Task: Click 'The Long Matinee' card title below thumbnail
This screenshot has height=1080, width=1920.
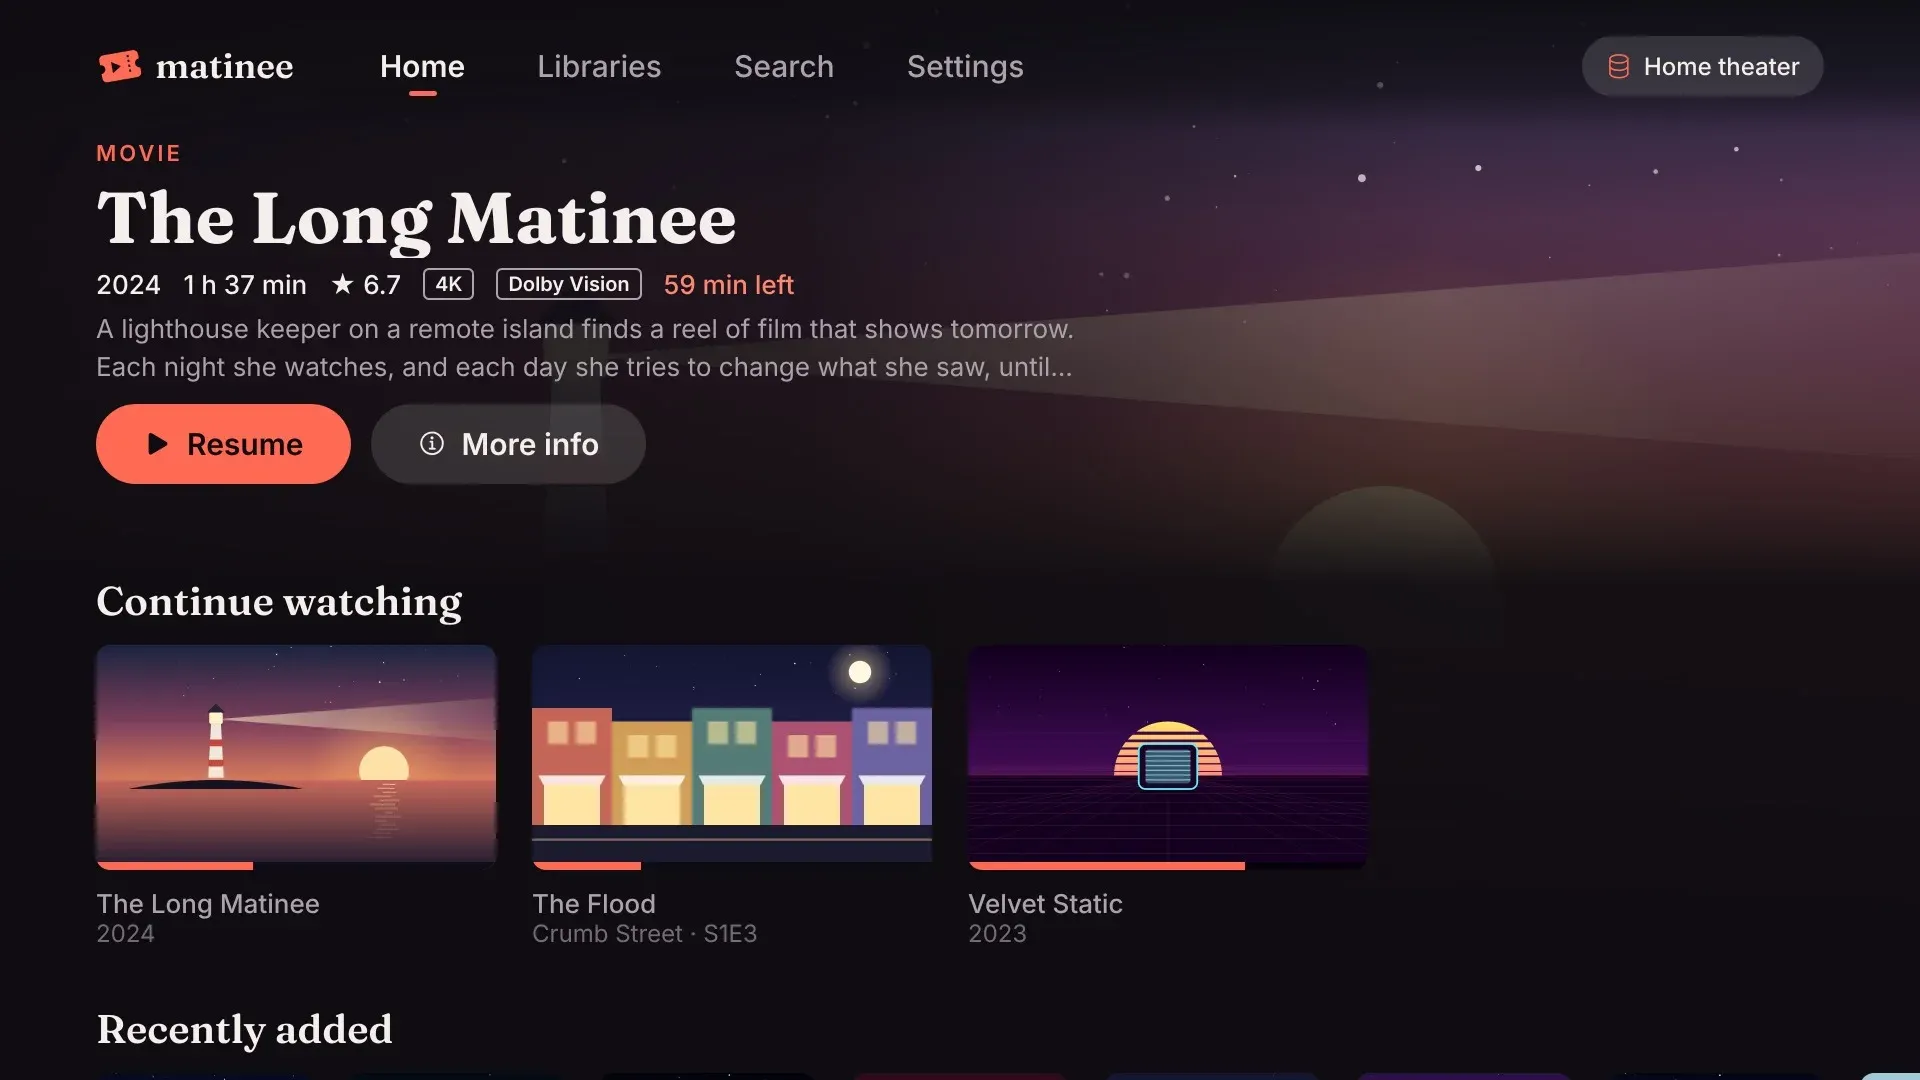Action: tap(208, 904)
